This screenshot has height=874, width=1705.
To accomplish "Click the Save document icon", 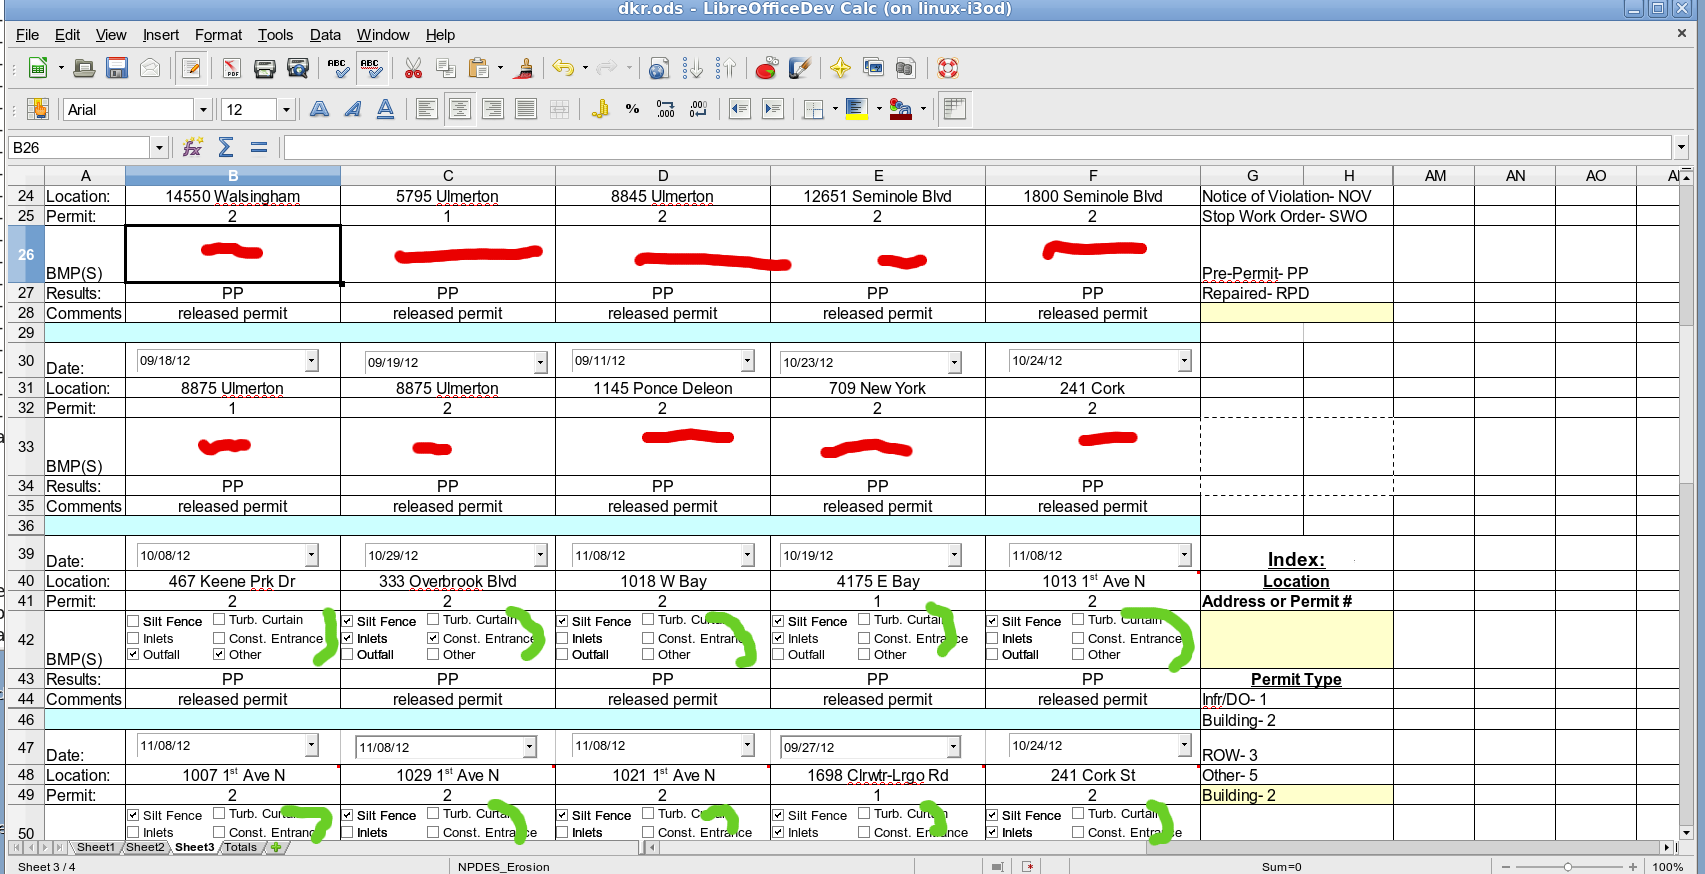I will (x=117, y=68).
